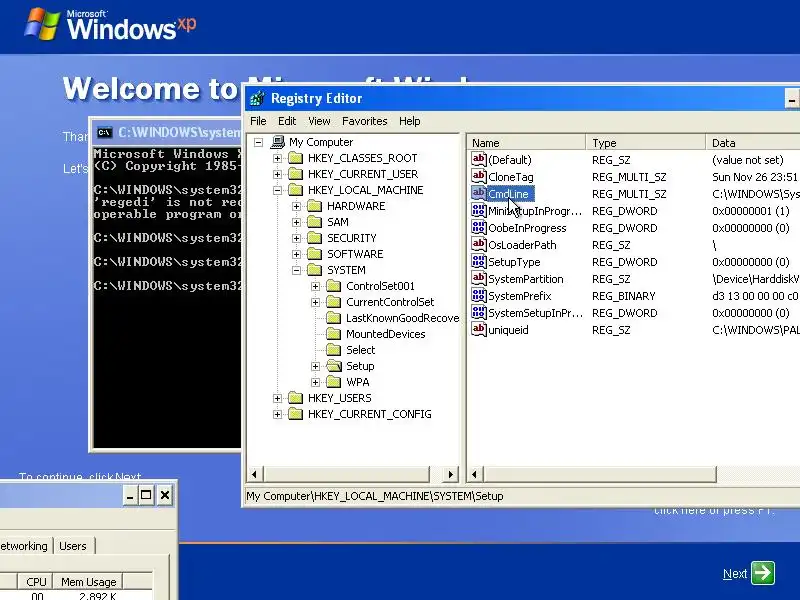Click the Registry Editor title bar icon

click(258, 98)
